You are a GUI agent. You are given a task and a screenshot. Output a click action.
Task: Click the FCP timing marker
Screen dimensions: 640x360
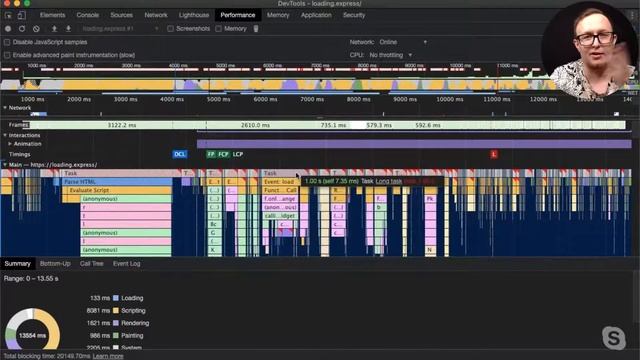coord(223,154)
